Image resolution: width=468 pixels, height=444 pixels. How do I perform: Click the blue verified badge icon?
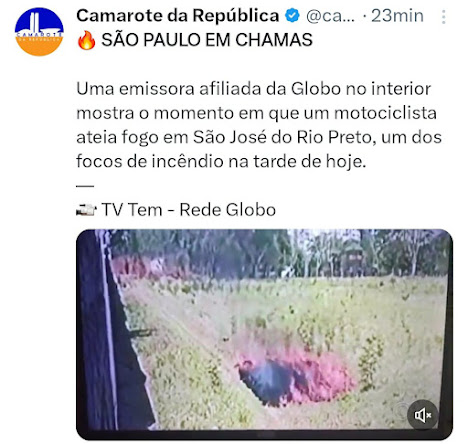[292, 16]
